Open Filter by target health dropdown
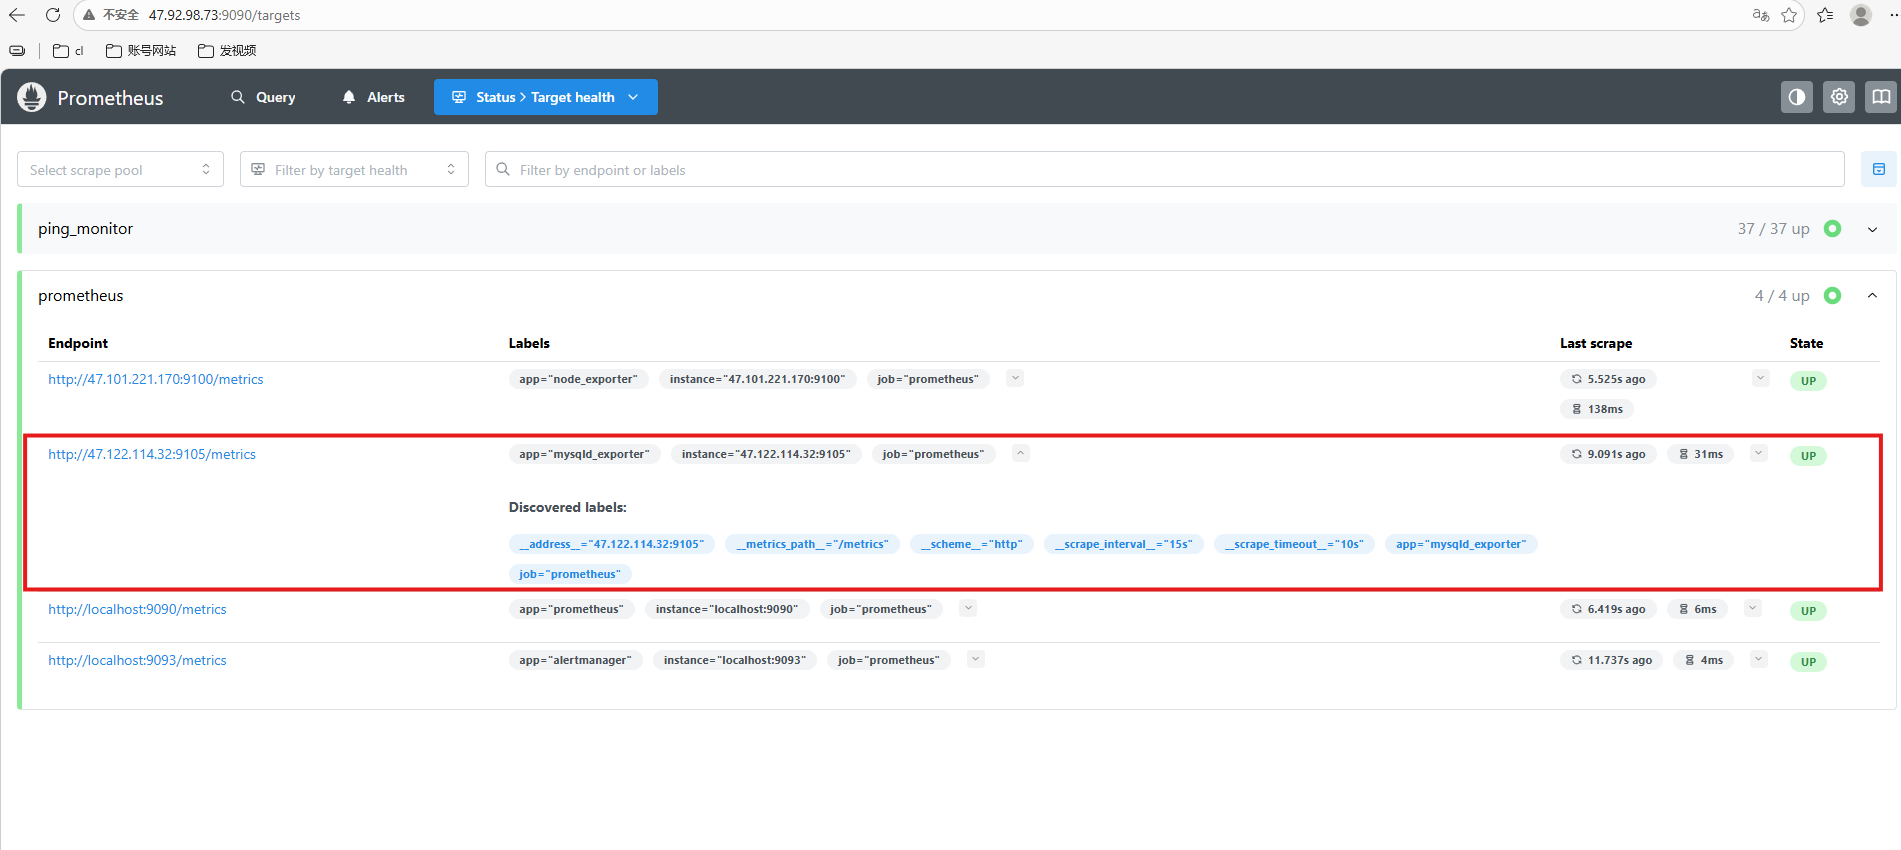The image size is (1901, 850). point(354,170)
